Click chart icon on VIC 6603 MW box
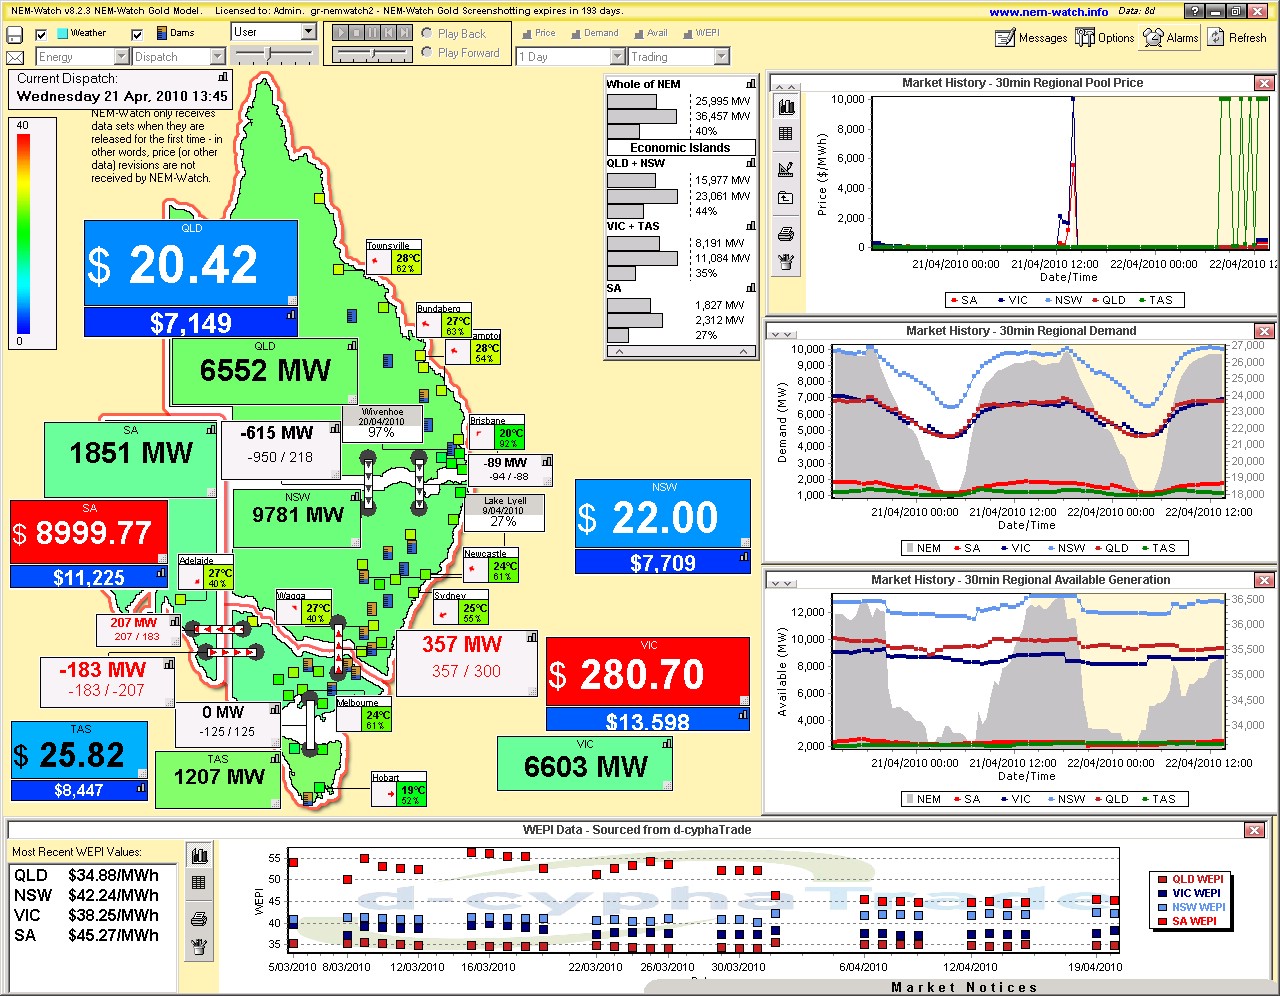The image size is (1280, 996). [x=667, y=743]
